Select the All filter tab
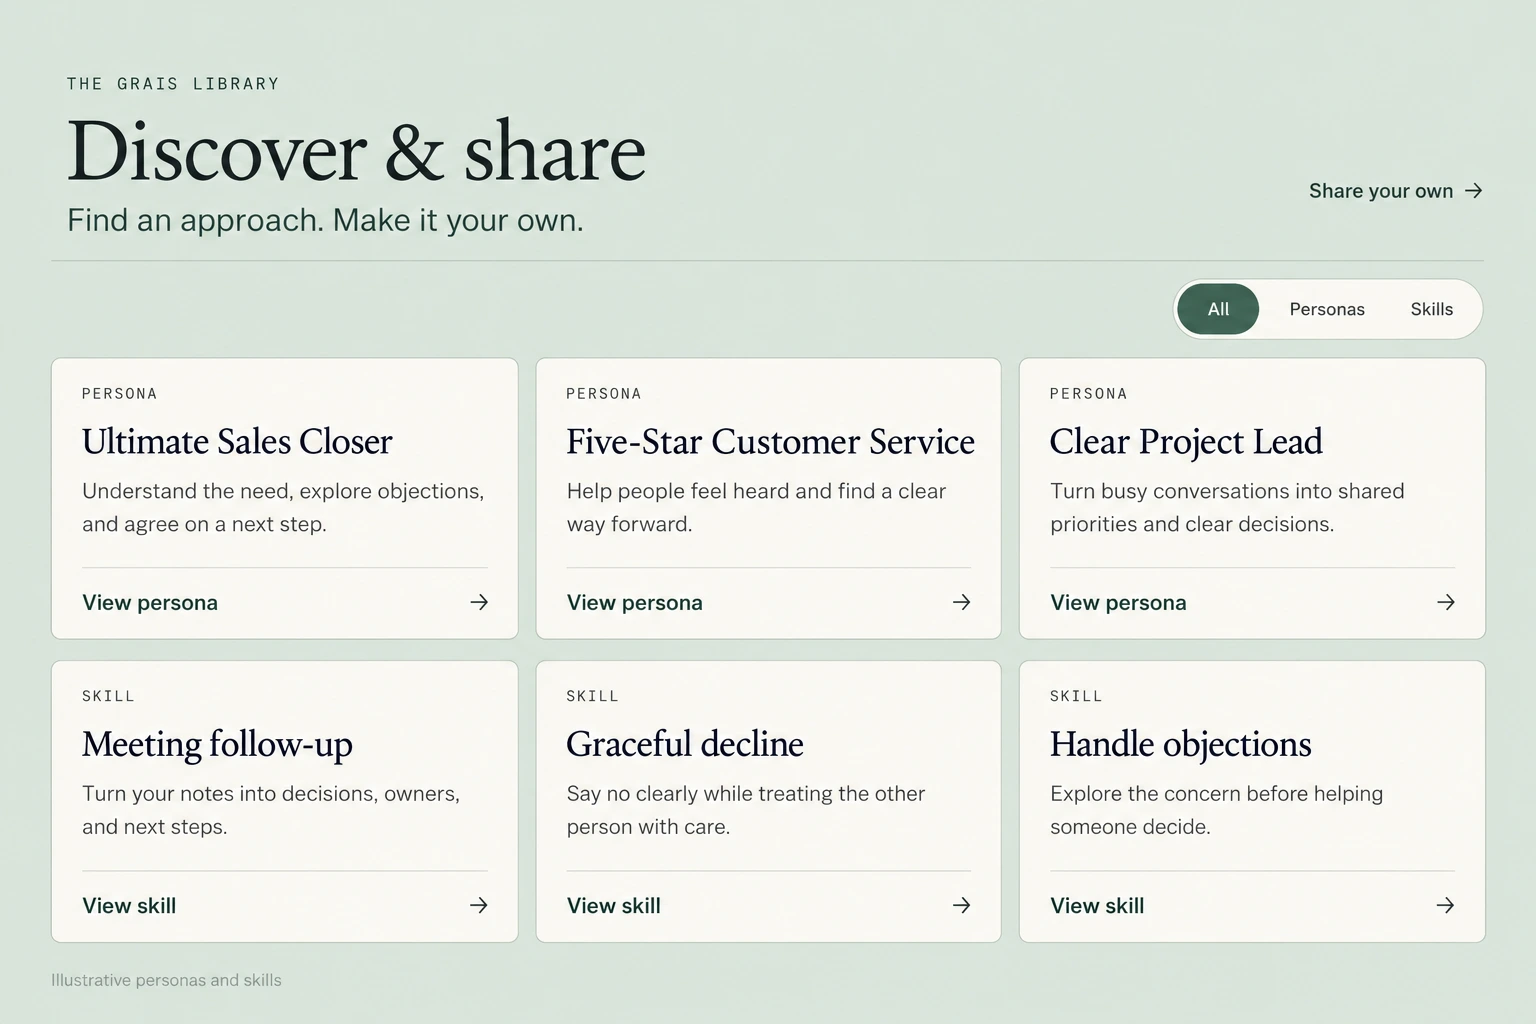1536x1024 pixels. tap(1218, 309)
